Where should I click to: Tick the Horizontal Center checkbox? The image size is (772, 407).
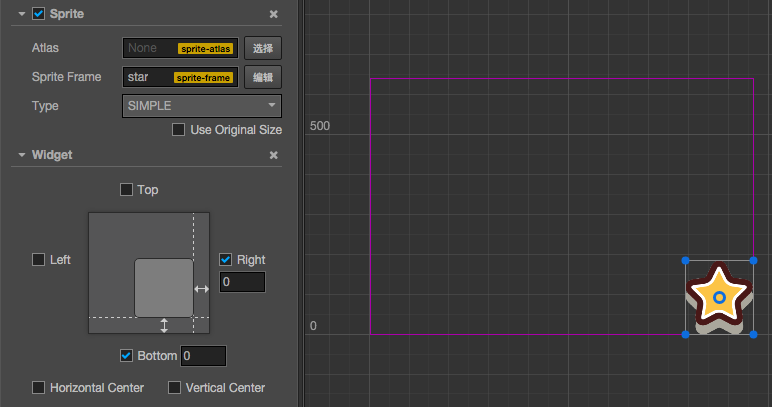[39, 387]
